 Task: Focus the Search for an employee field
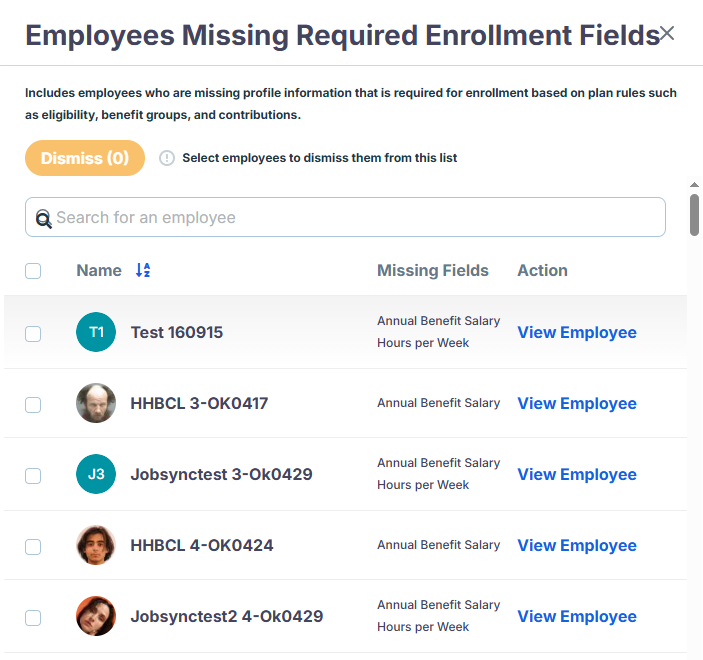pos(345,217)
